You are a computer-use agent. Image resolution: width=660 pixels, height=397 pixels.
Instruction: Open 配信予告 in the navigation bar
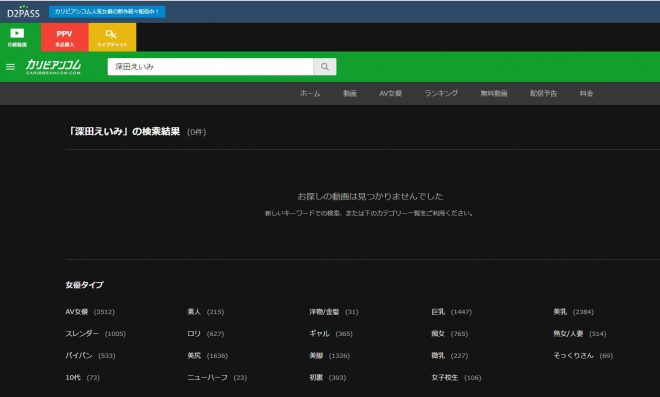click(x=543, y=93)
